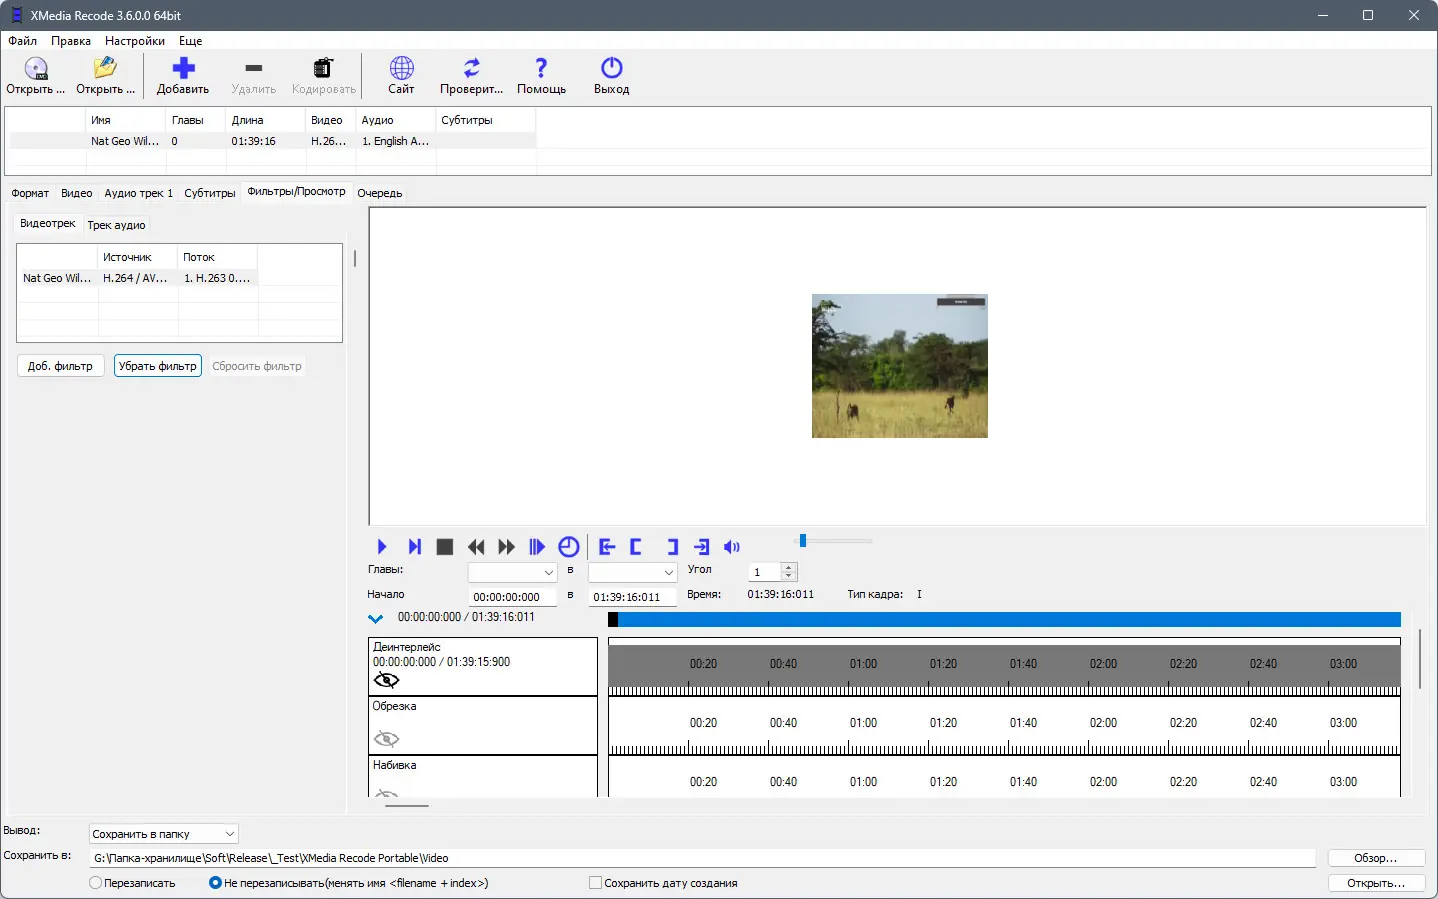Select the Перезаписать radio button

pyautogui.click(x=96, y=883)
